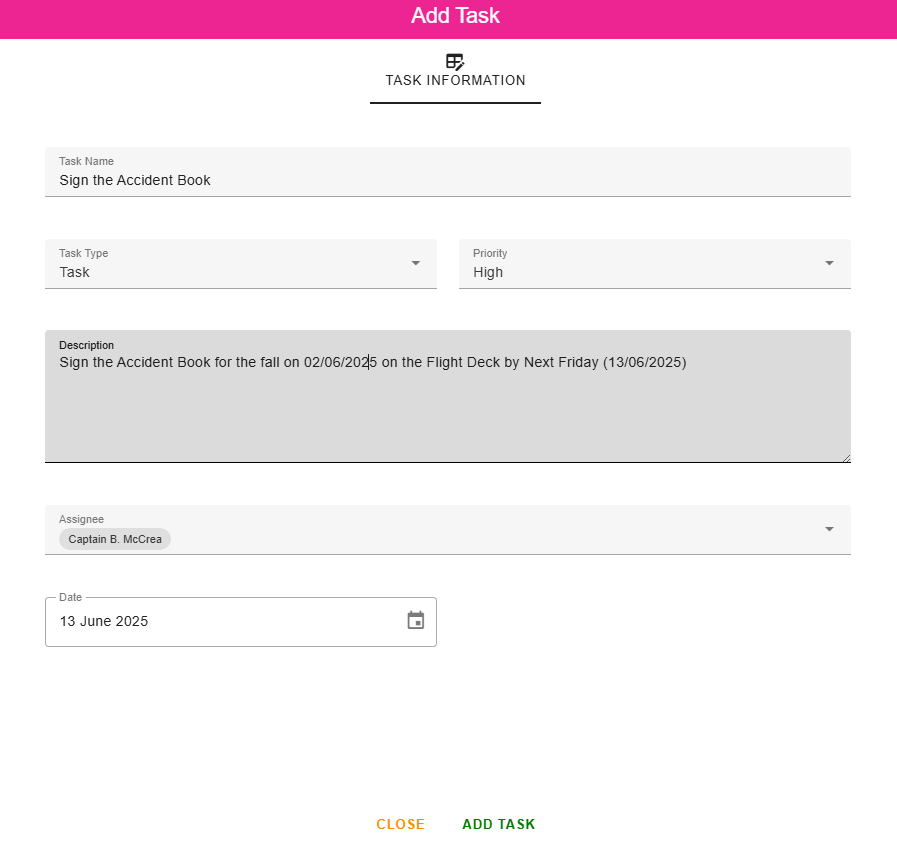
Task: Click the Task Information tab icon
Action: (455, 61)
